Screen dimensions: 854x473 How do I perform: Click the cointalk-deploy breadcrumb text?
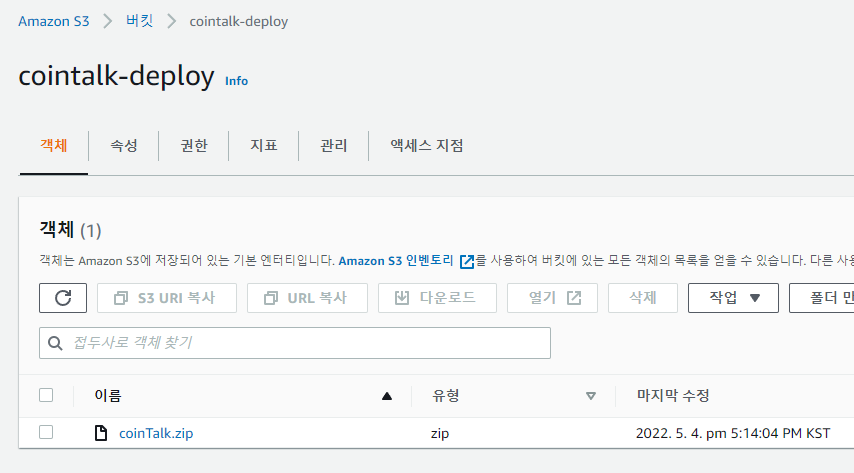(x=239, y=22)
